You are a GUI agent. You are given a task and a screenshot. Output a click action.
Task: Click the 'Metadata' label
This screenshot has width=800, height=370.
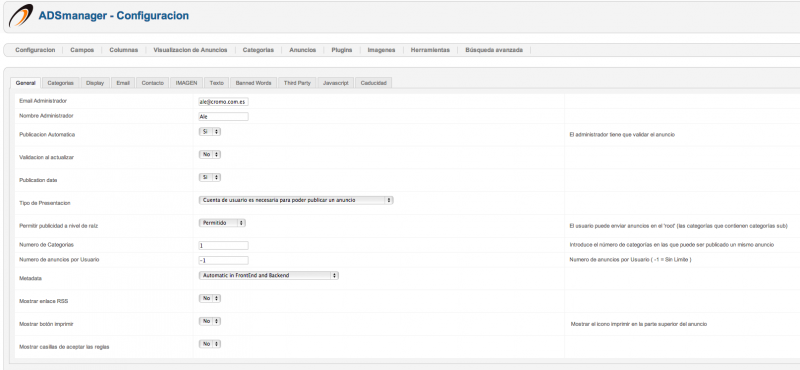30,279
